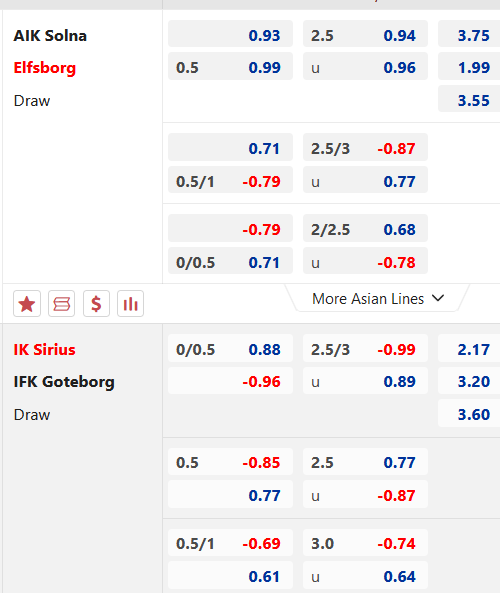This screenshot has width=500, height=593.
Task: Select draw odds 3.60 for Sirius match
Action: [469, 414]
